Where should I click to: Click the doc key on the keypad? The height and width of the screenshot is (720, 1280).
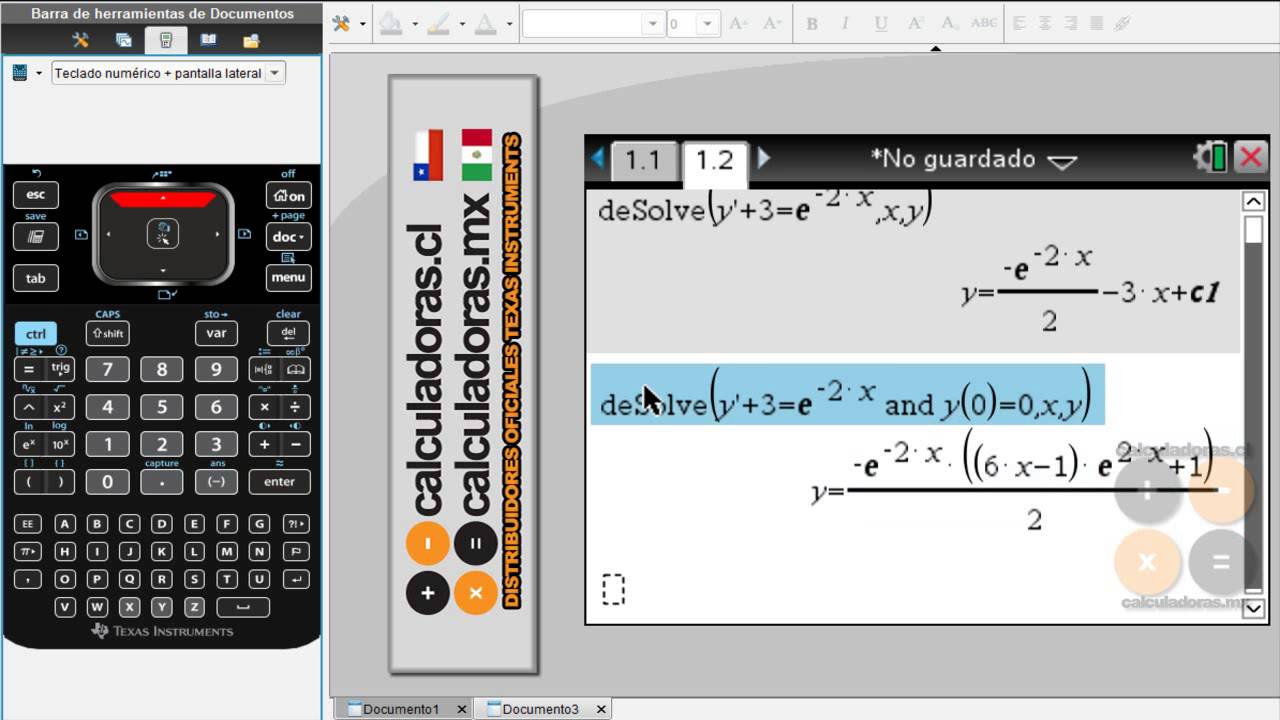(x=289, y=237)
